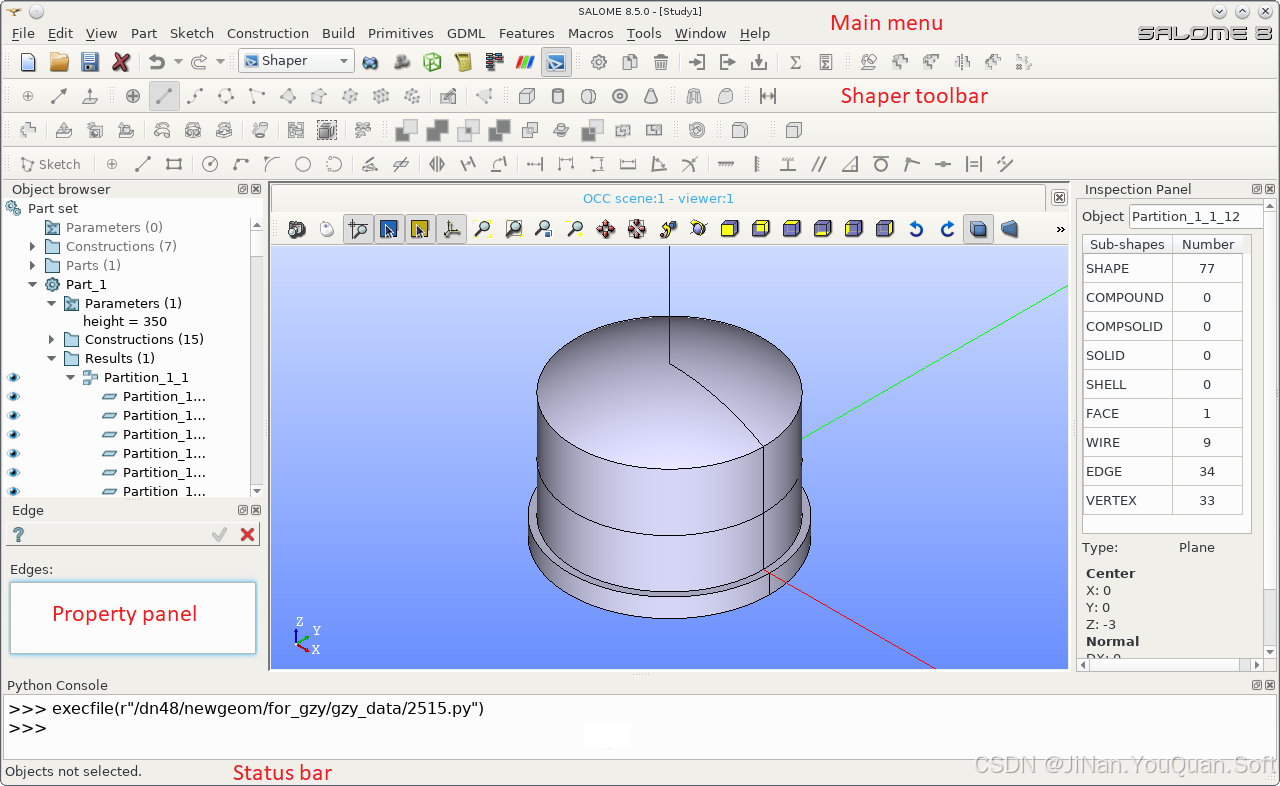Toggle the blue selection arrow mode in viewer
Image resolution: width=1280 pixels, height=786 pixels.
(x=389, y=229)
